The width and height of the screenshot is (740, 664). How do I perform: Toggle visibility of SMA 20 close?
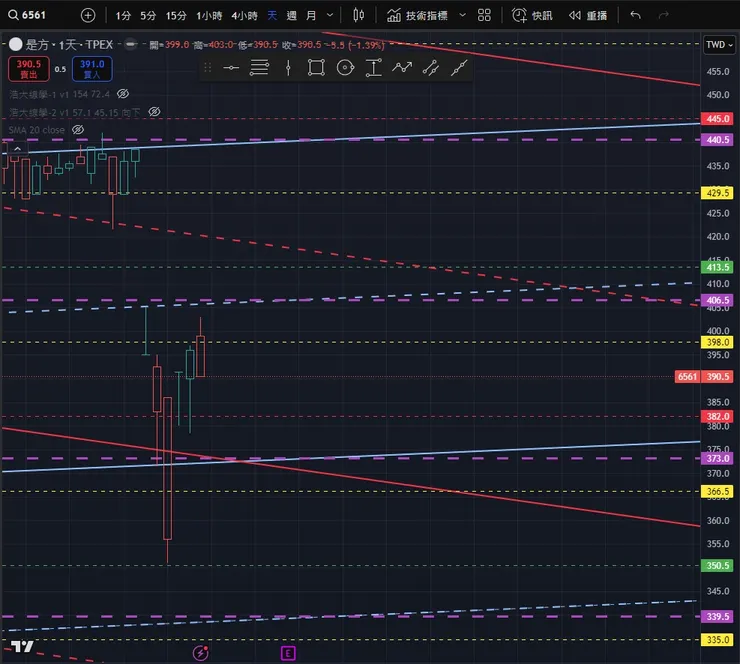pos(78,130)
